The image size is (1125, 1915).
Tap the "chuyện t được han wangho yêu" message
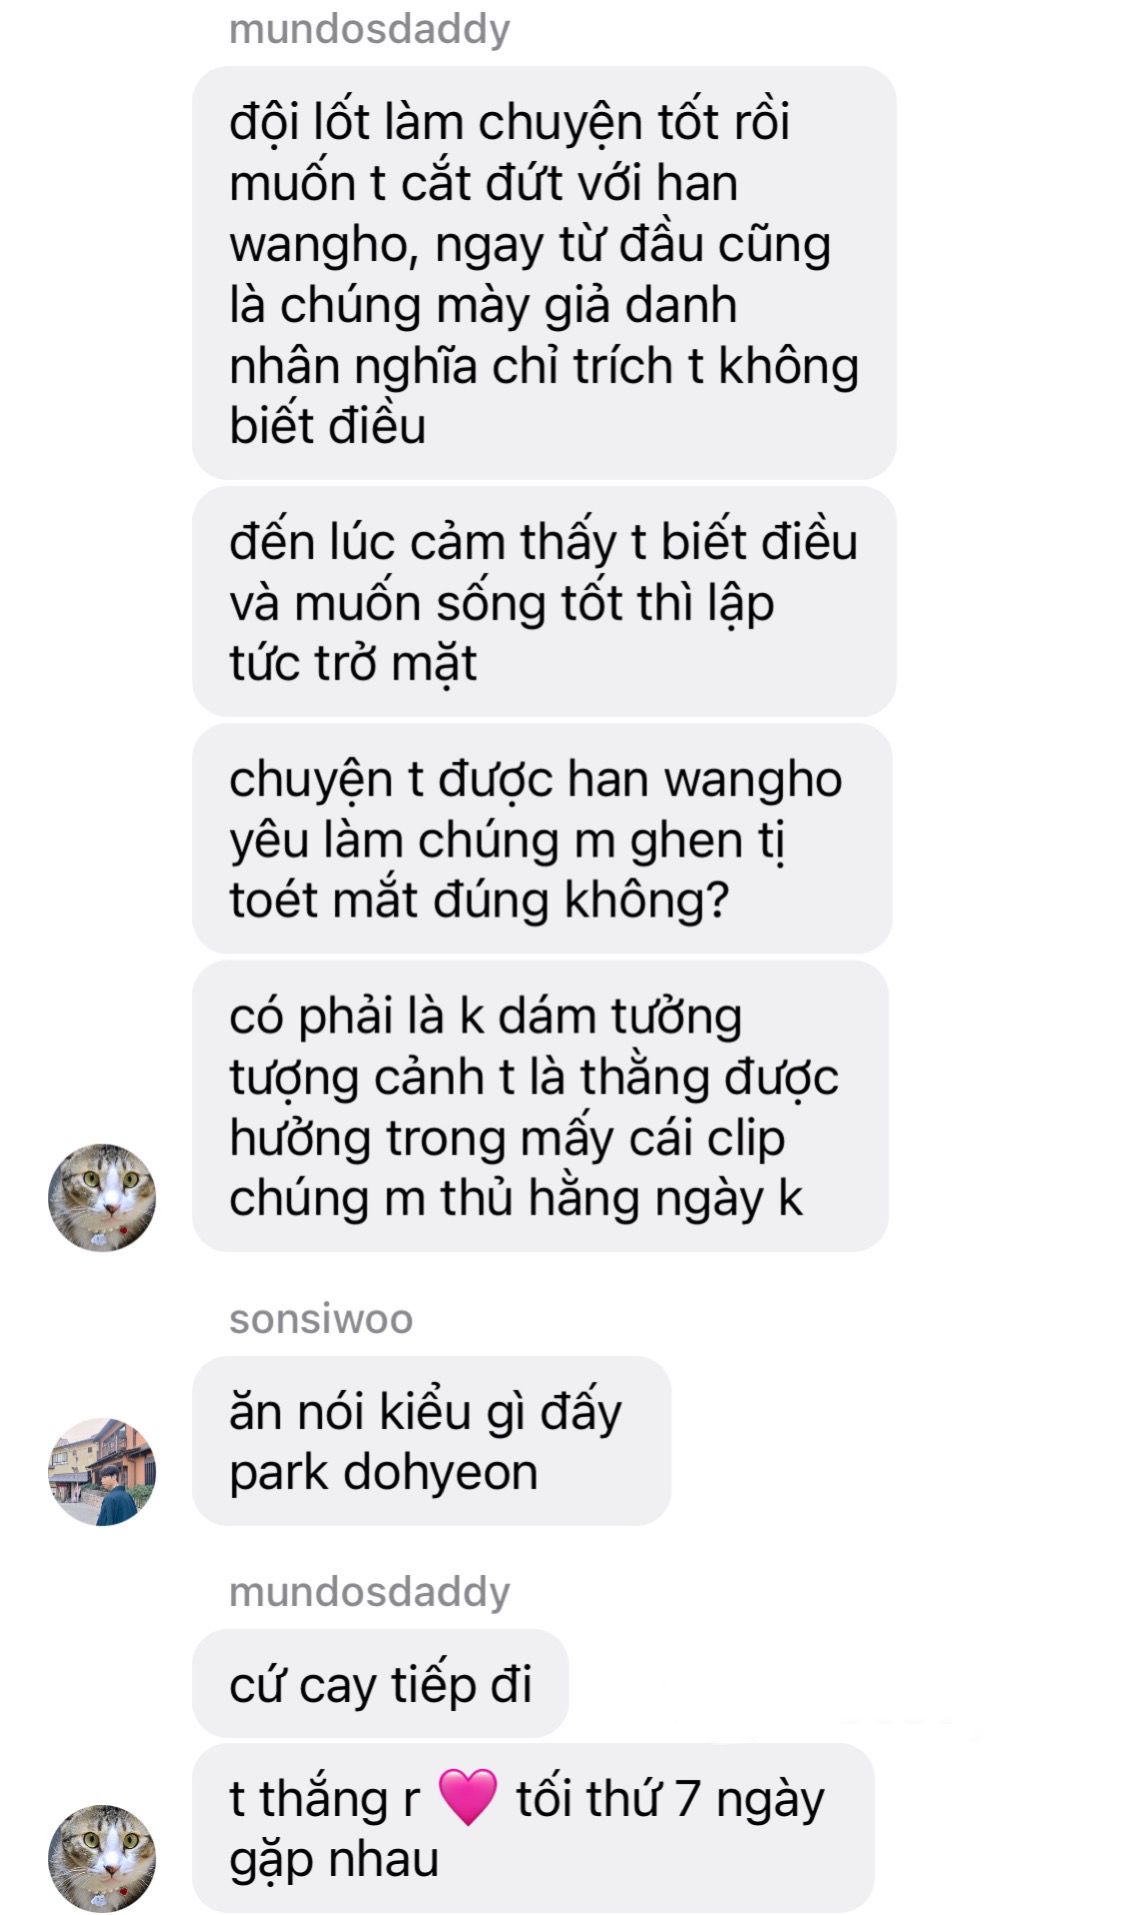(542, 838)
